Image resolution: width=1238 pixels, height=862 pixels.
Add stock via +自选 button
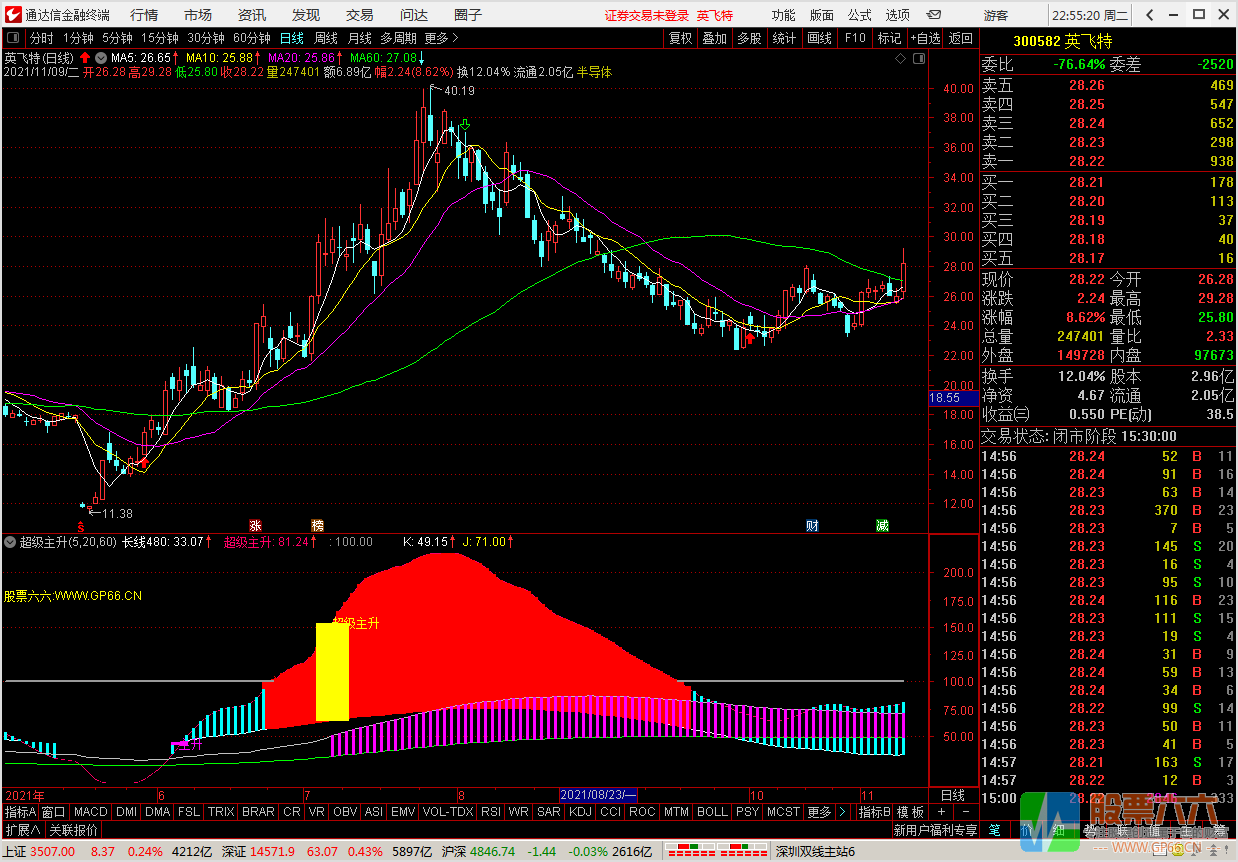(x=925, y=38)
